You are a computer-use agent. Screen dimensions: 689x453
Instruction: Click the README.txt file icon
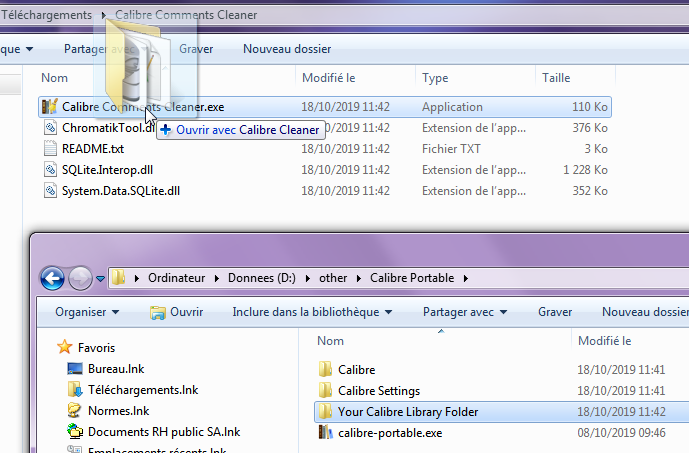[x=50, y=149]
